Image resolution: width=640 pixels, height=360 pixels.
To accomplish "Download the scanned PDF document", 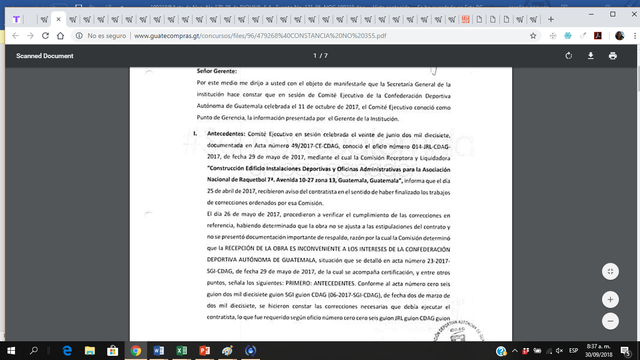I will pyautogui.click(x=591, y=56).
